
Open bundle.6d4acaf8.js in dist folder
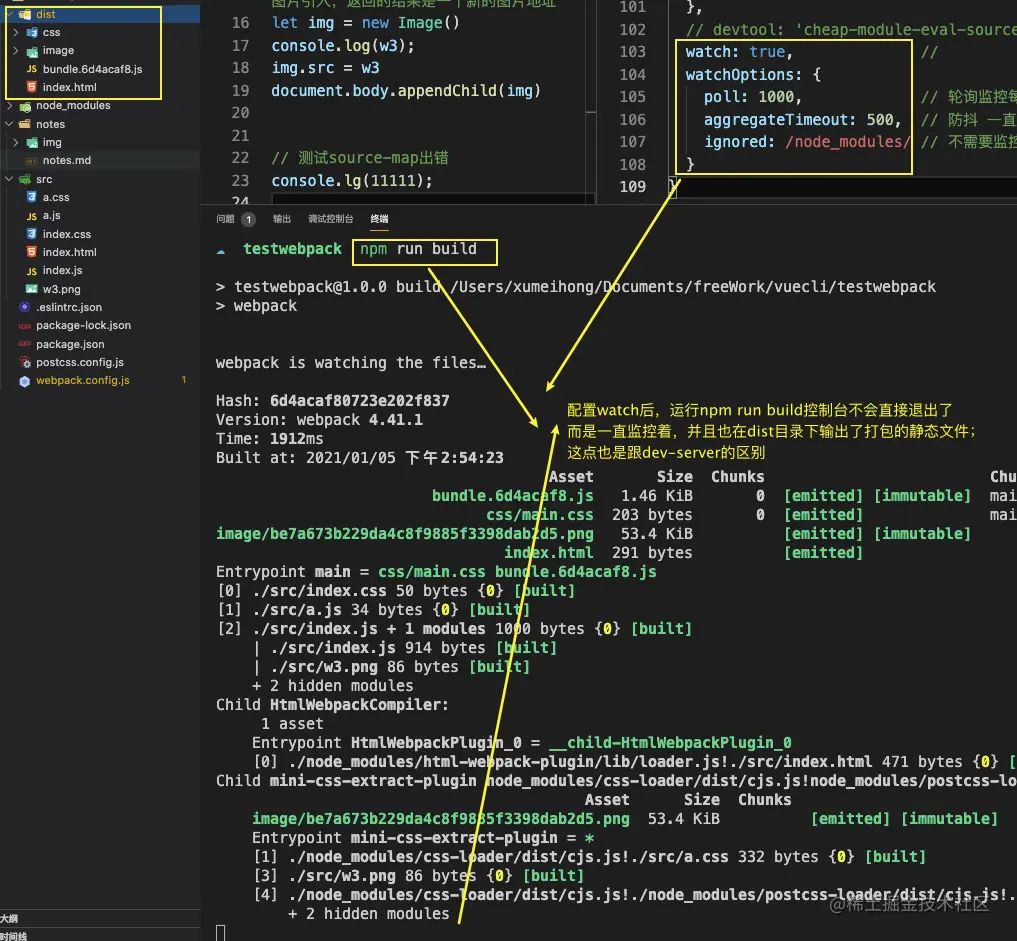93,69
